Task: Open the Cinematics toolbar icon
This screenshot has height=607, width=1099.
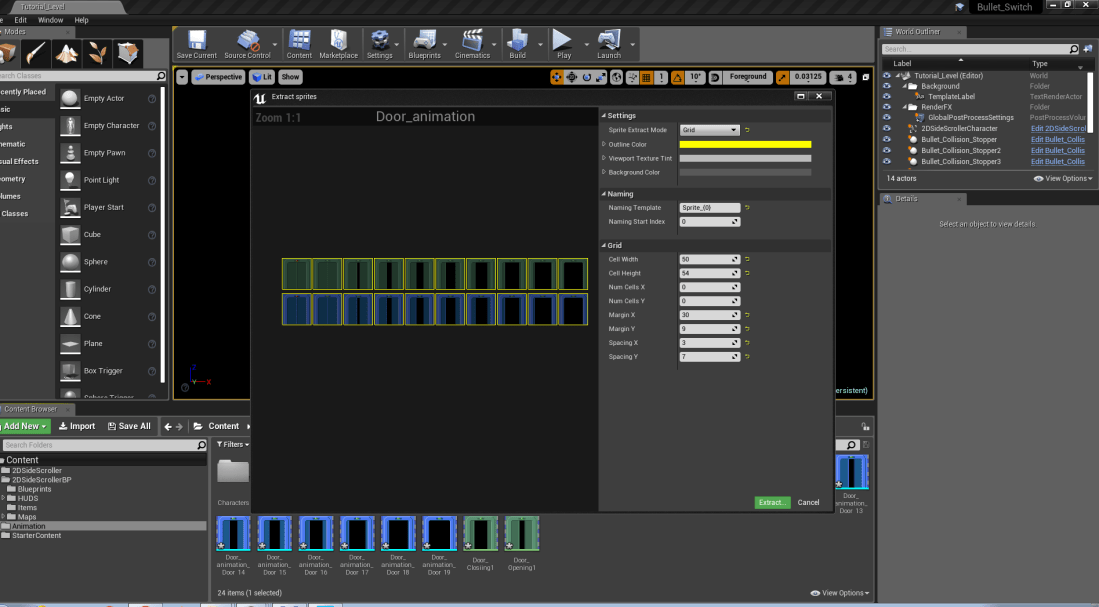Action: pos(472,42)
